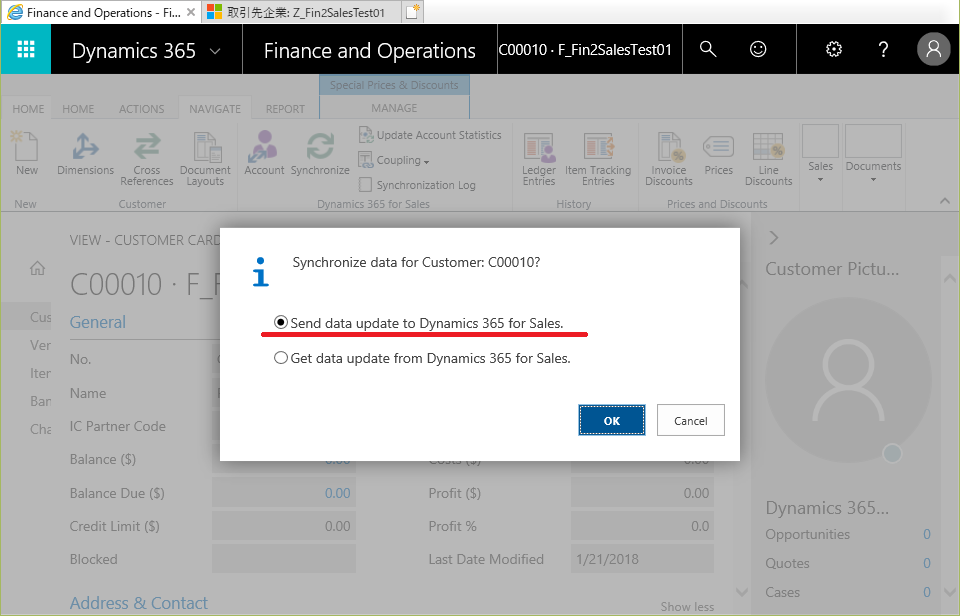Click the Synchronize ribbon icon

[320, 153]
